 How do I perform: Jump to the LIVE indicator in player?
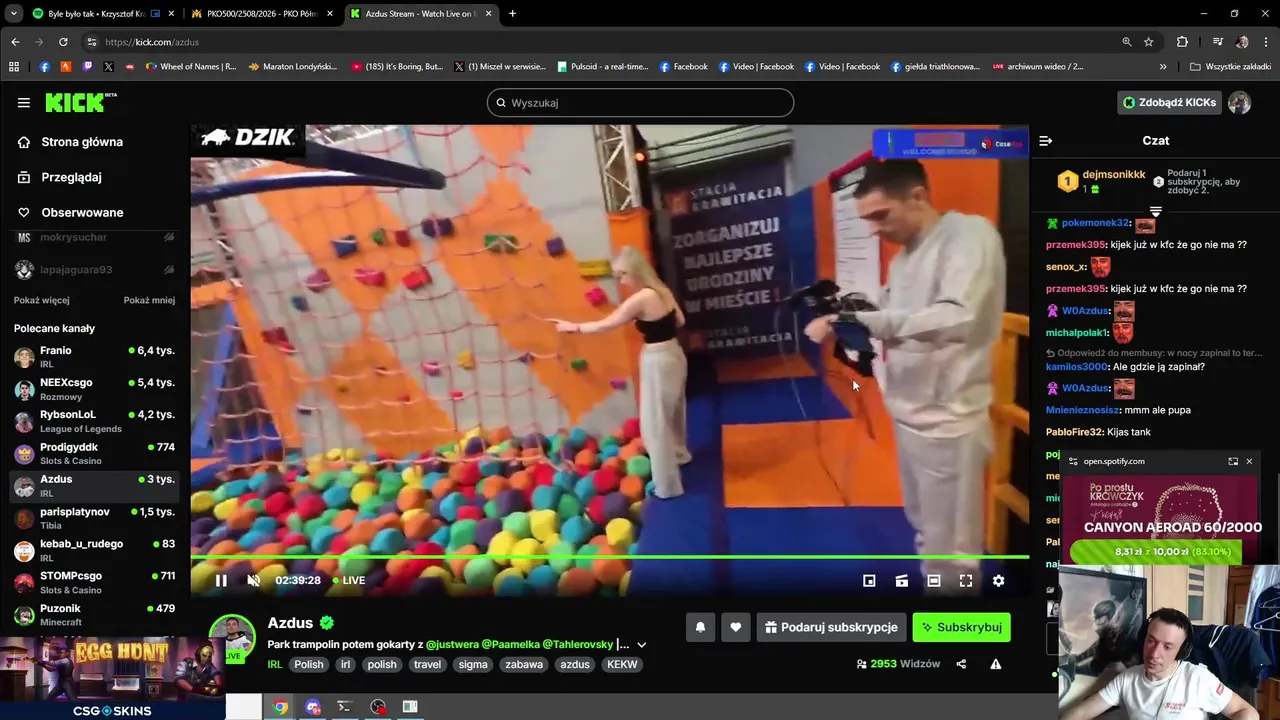click(349, 580)
